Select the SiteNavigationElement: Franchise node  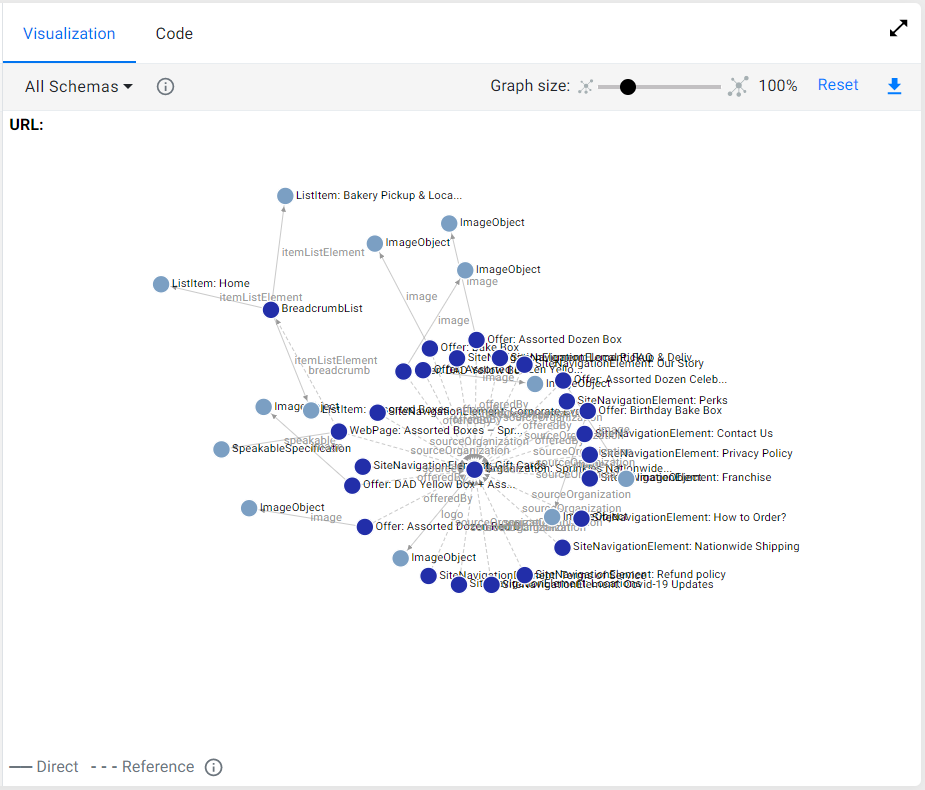590,478
